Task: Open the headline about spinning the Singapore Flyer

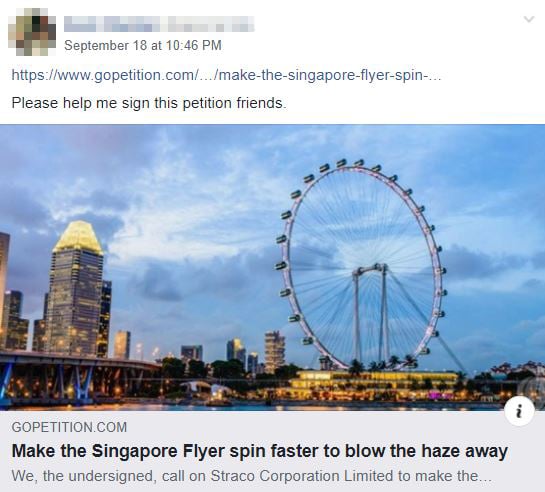Action: (x=260, y=451)
